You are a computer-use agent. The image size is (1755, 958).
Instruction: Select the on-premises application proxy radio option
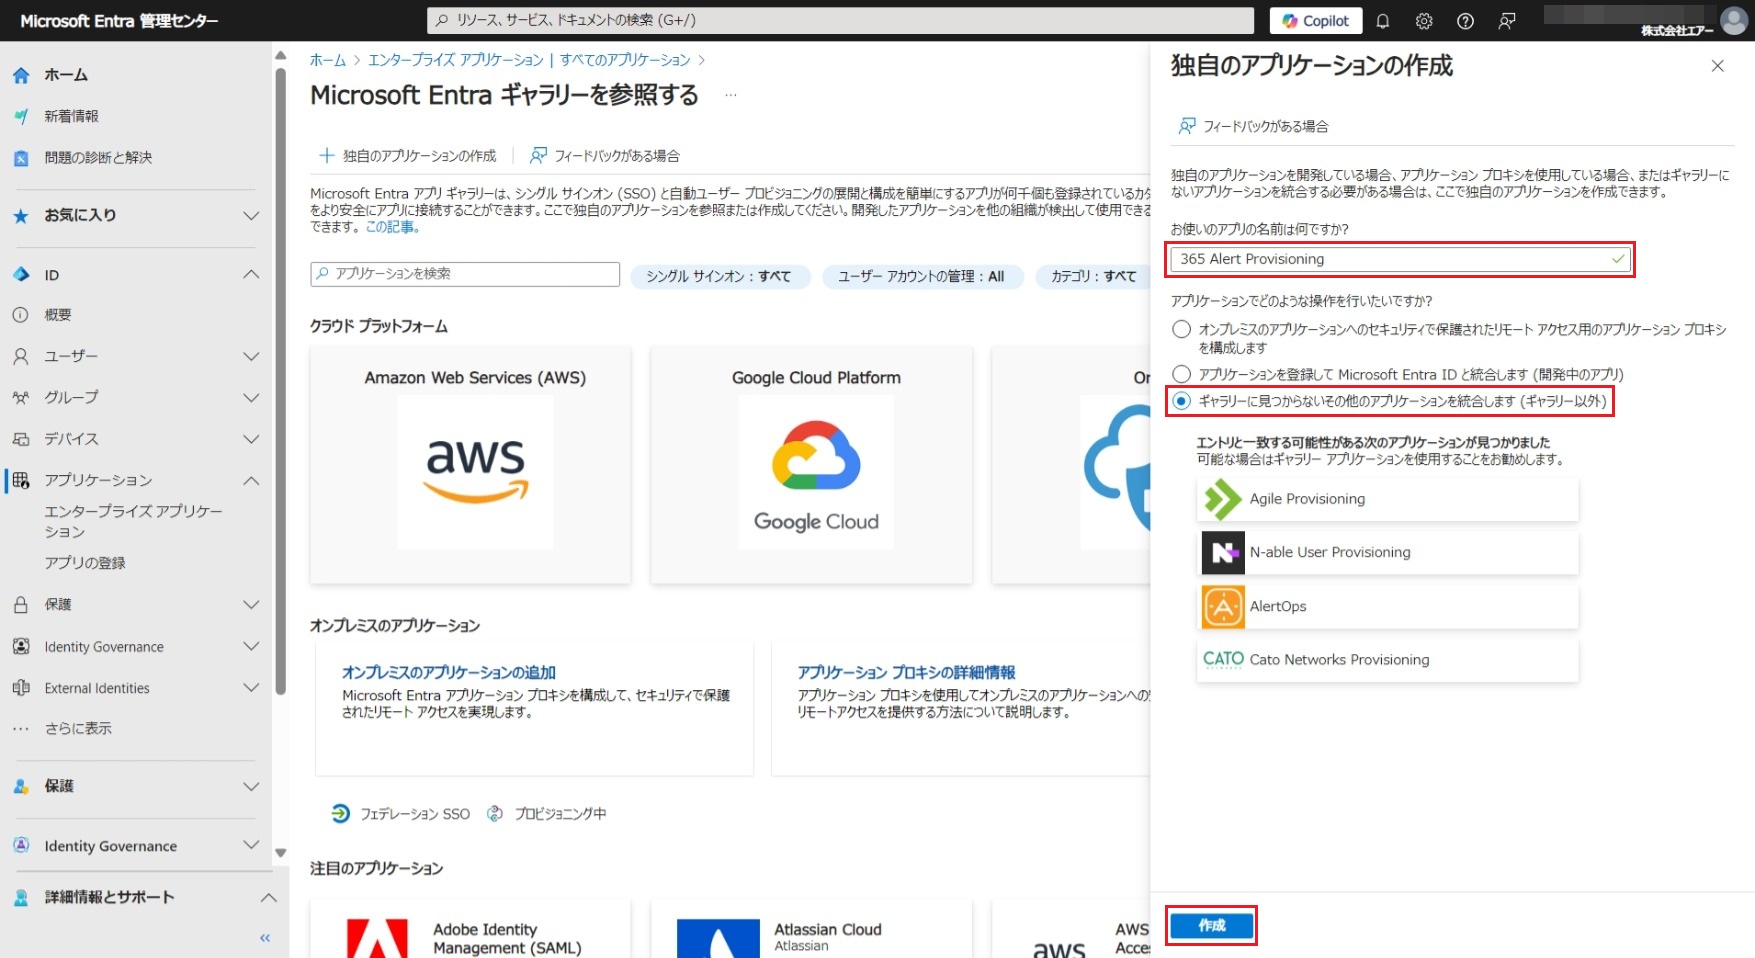tap(1182, 329)
